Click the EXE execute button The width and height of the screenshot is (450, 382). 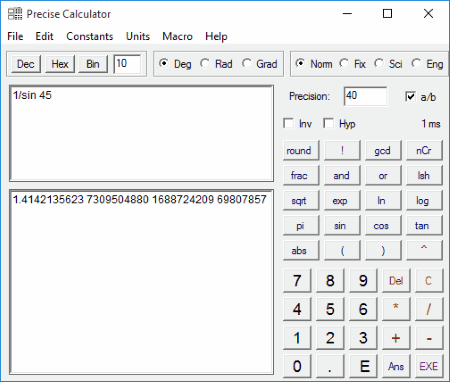pyautogui.click(x=429, y=366)
